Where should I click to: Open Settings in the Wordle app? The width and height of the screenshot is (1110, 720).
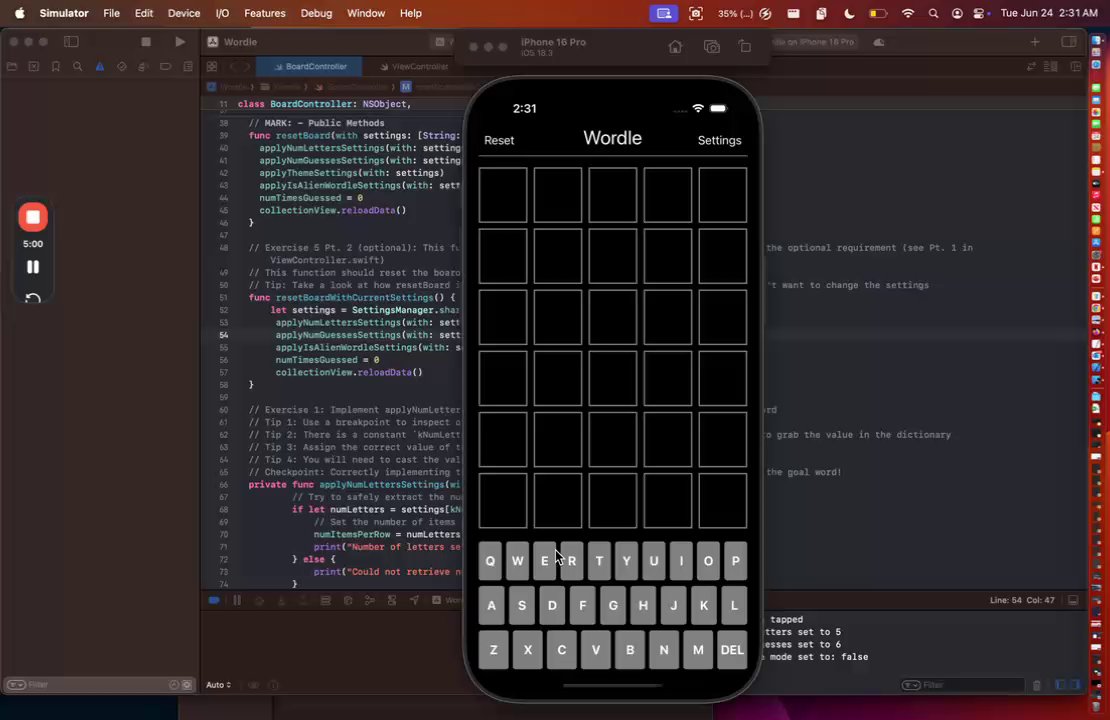point(719,140)
